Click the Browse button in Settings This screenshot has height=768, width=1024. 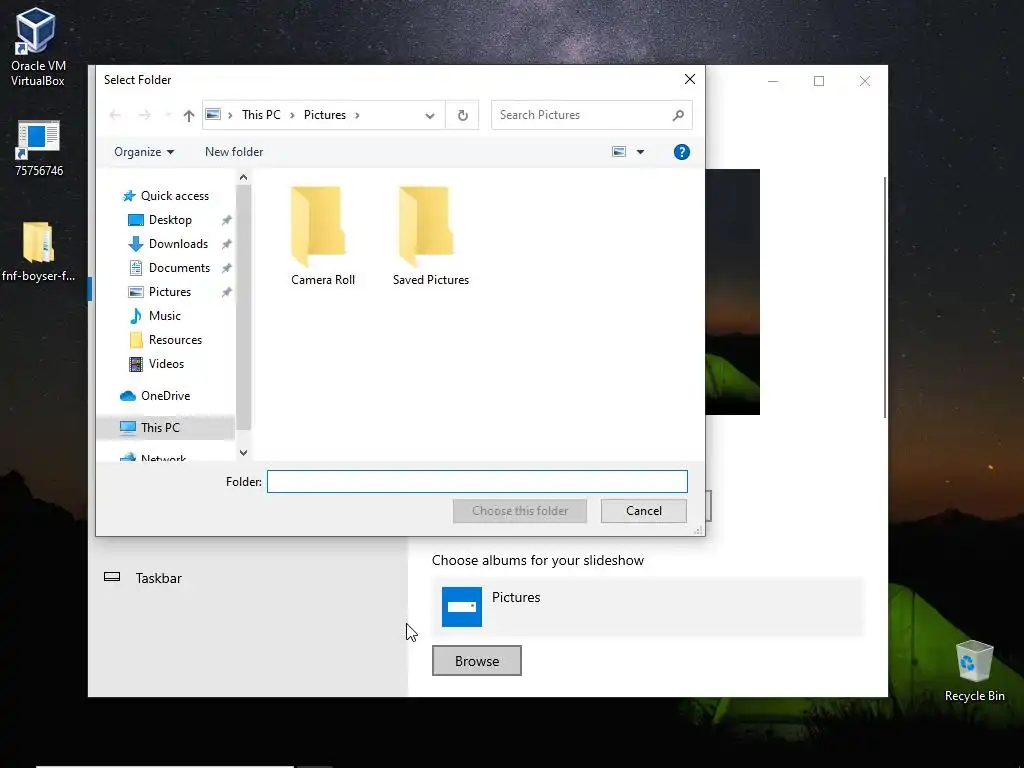coord(477,661)
